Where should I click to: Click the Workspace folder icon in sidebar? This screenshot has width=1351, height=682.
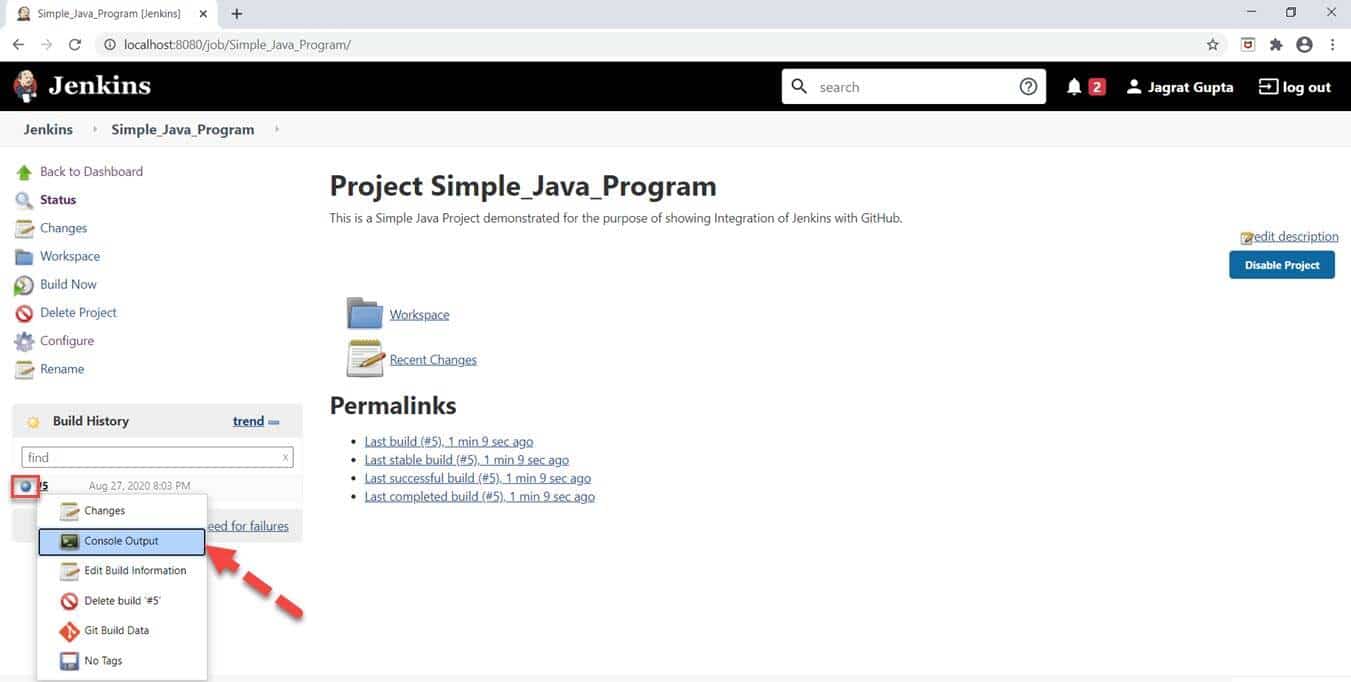[x=24, y=257]
